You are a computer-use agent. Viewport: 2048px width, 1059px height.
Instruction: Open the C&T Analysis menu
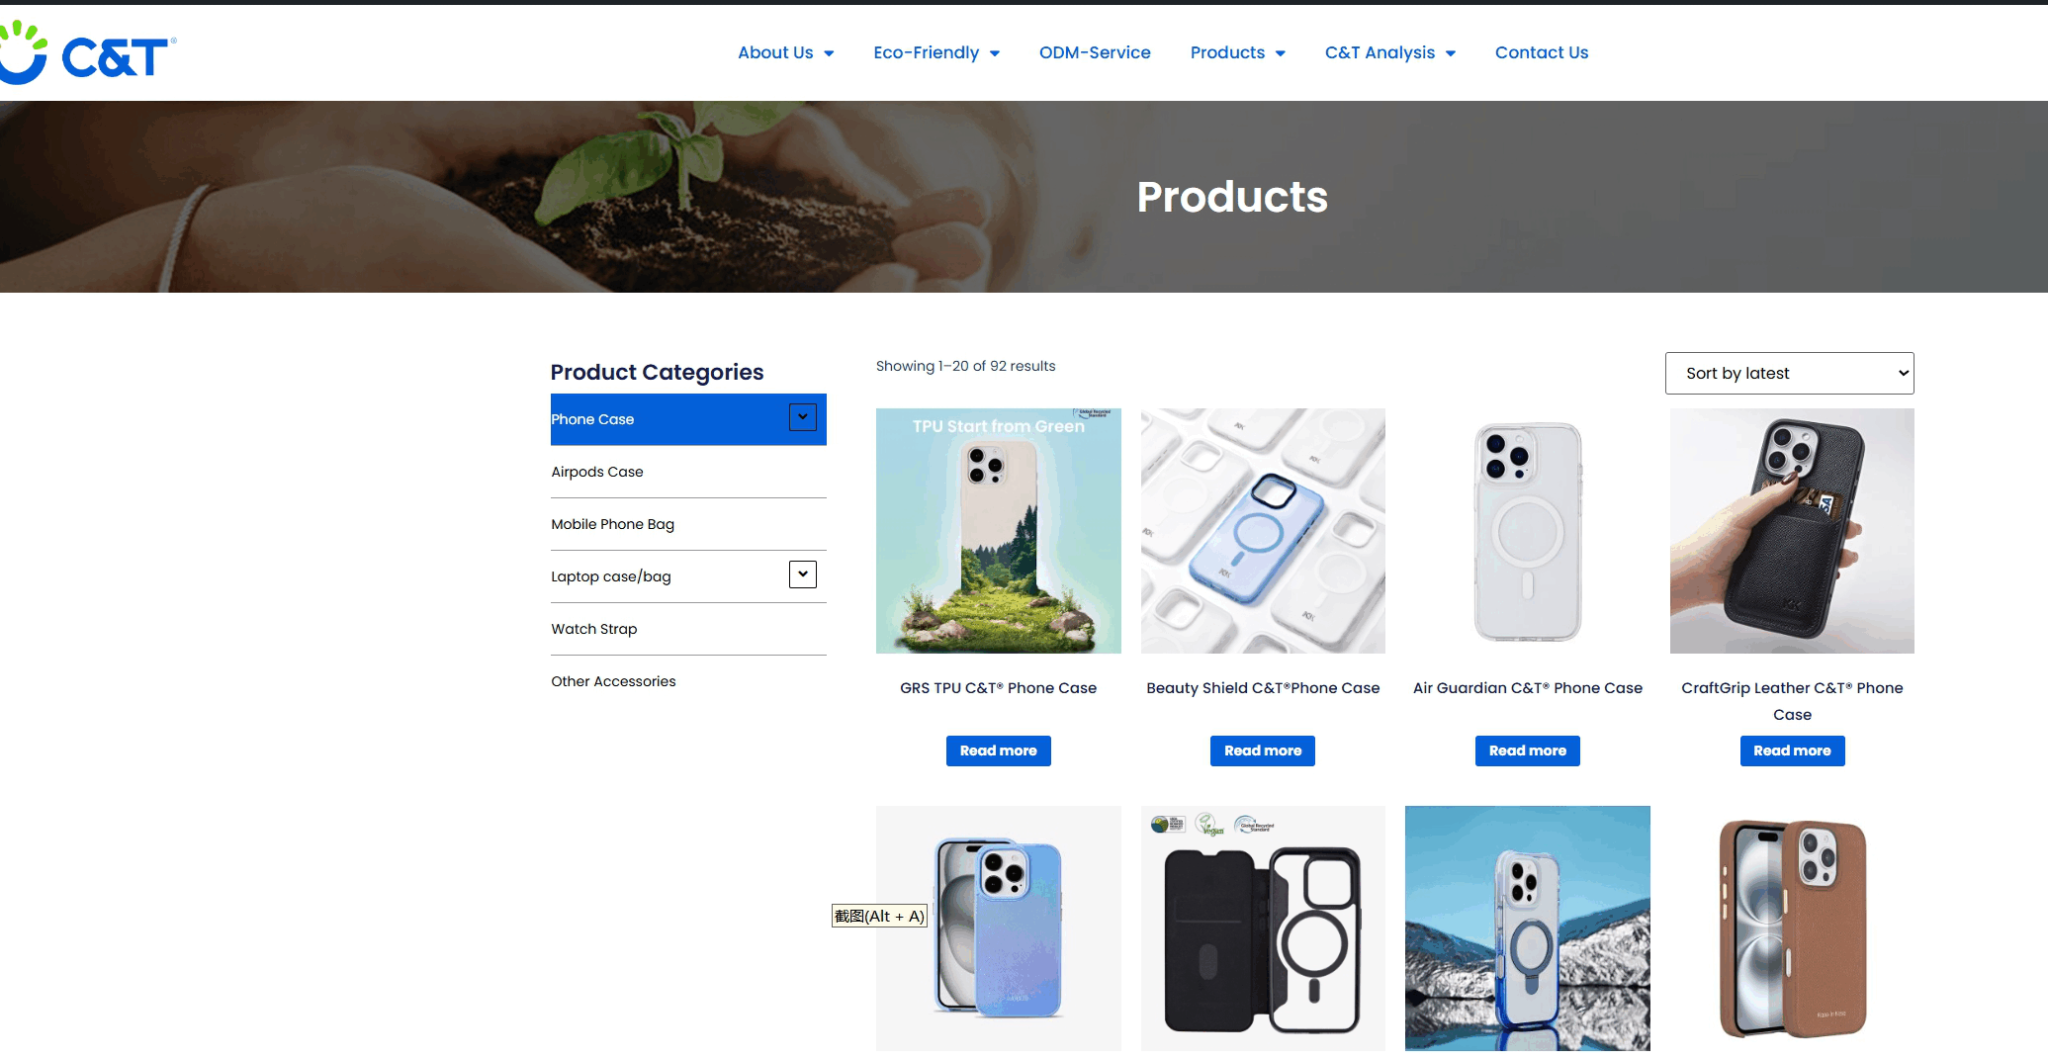[x=1390, y=52]
